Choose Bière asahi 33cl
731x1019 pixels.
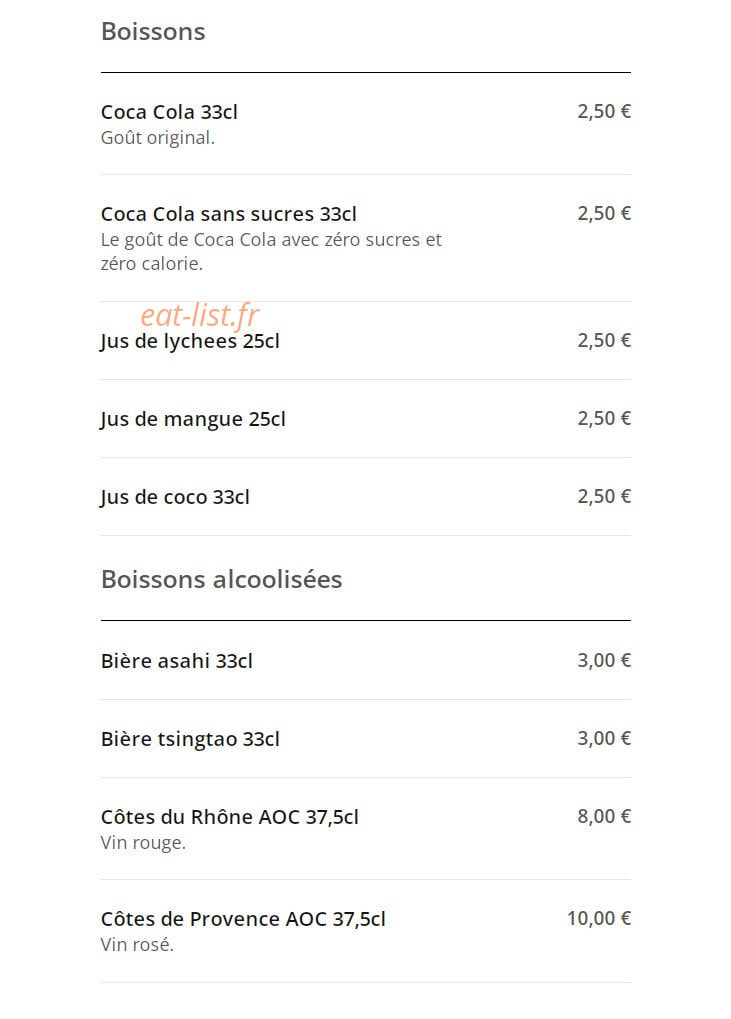point(365,660)
